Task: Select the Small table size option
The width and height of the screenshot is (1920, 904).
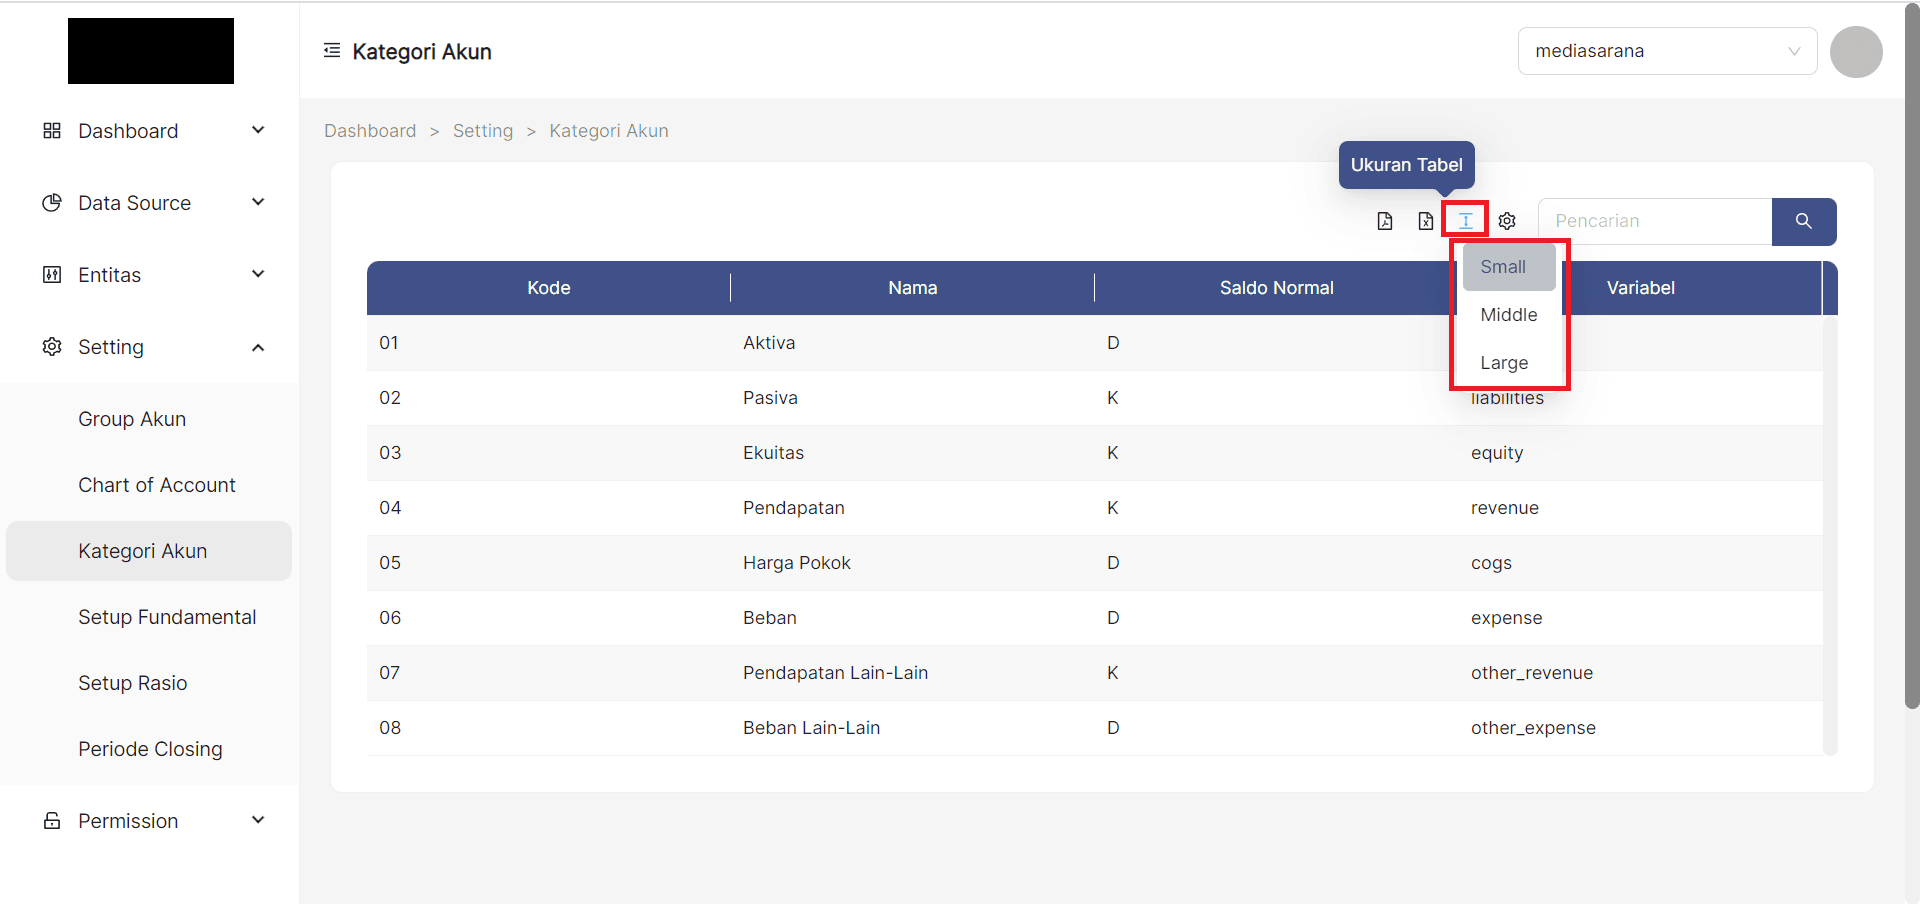Action: coord(1505,267)
